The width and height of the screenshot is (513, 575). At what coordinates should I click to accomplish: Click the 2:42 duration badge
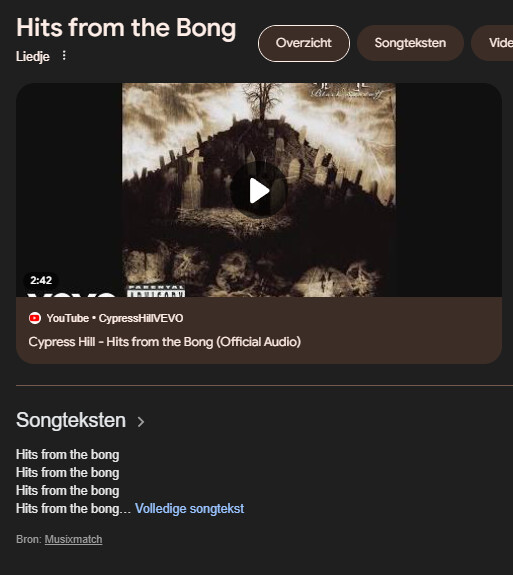click(x=41, y=281)
